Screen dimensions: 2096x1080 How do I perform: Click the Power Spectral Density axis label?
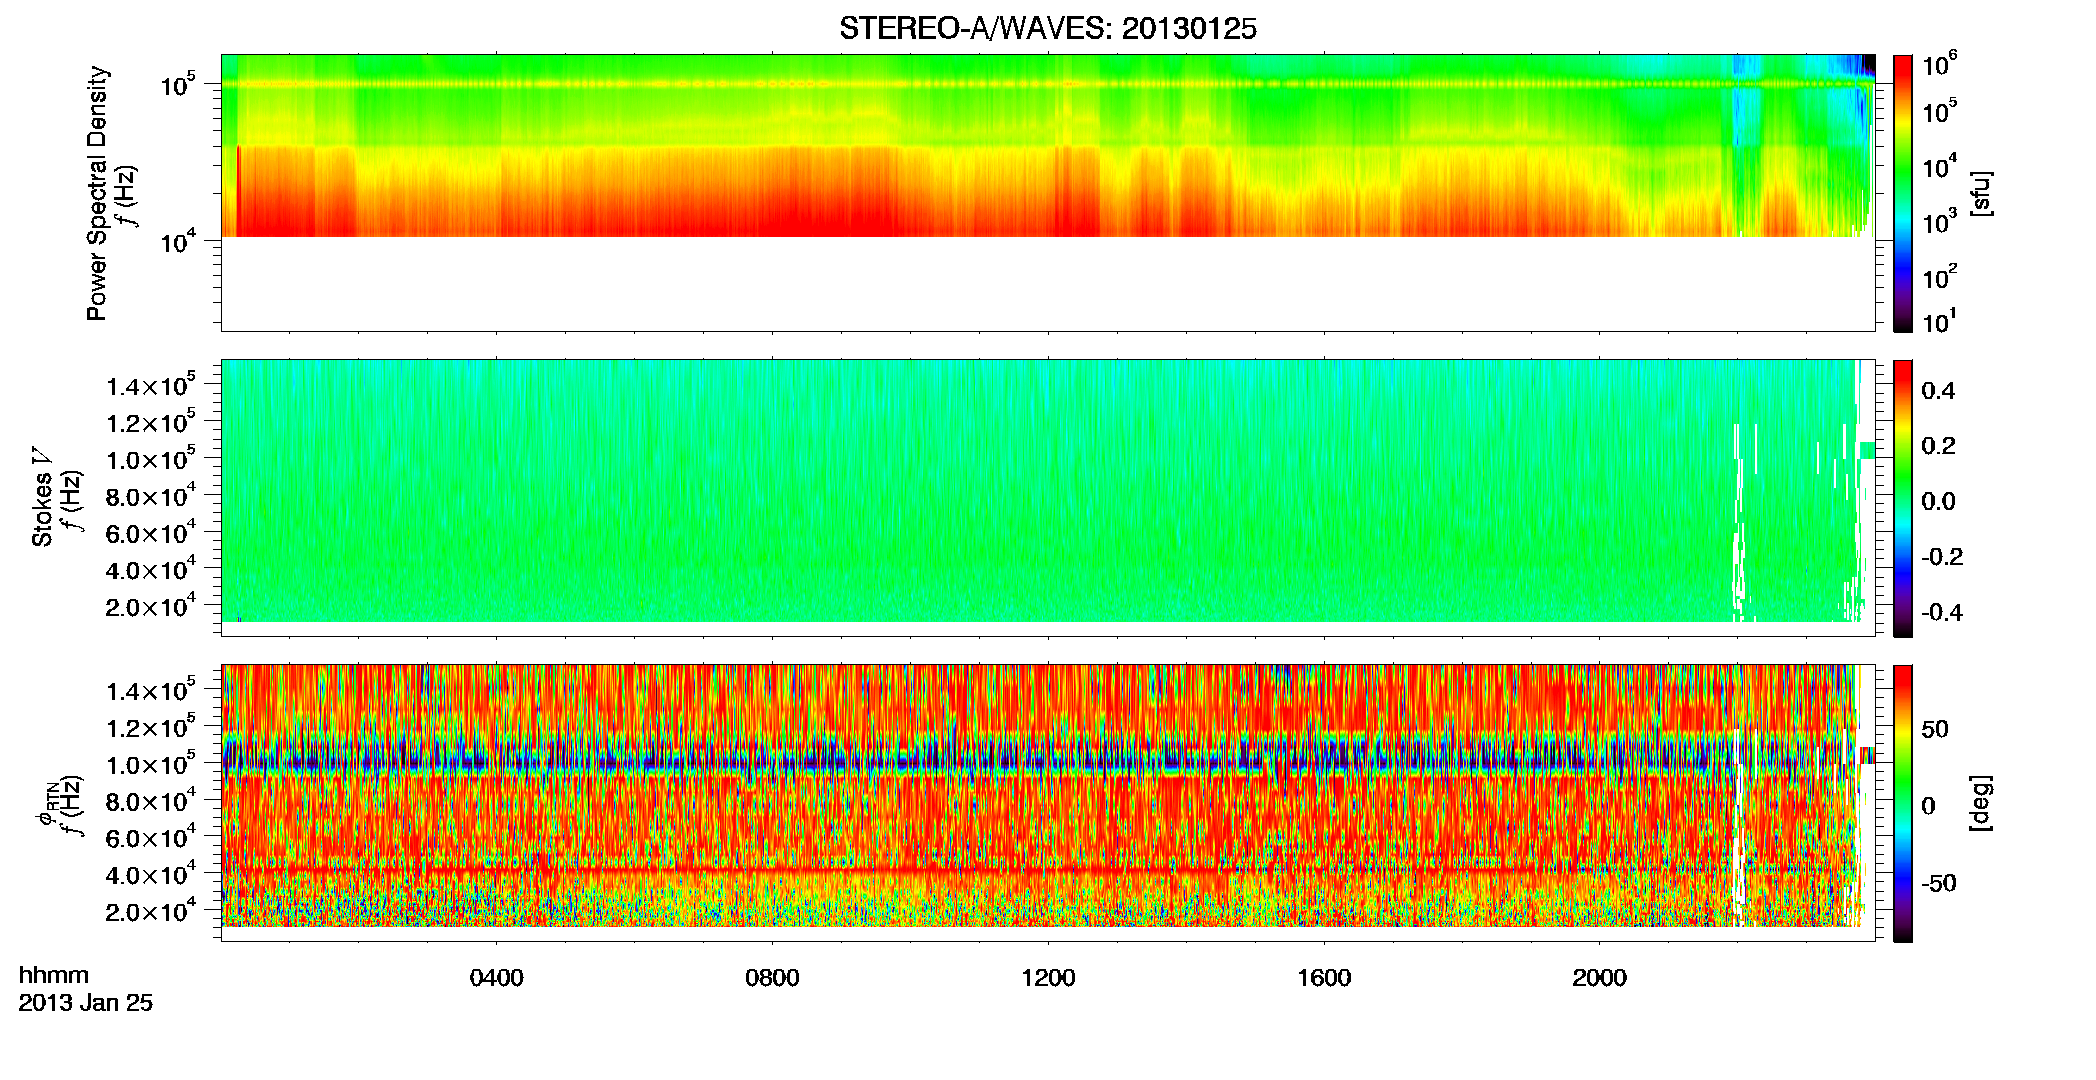click(97, 193)
